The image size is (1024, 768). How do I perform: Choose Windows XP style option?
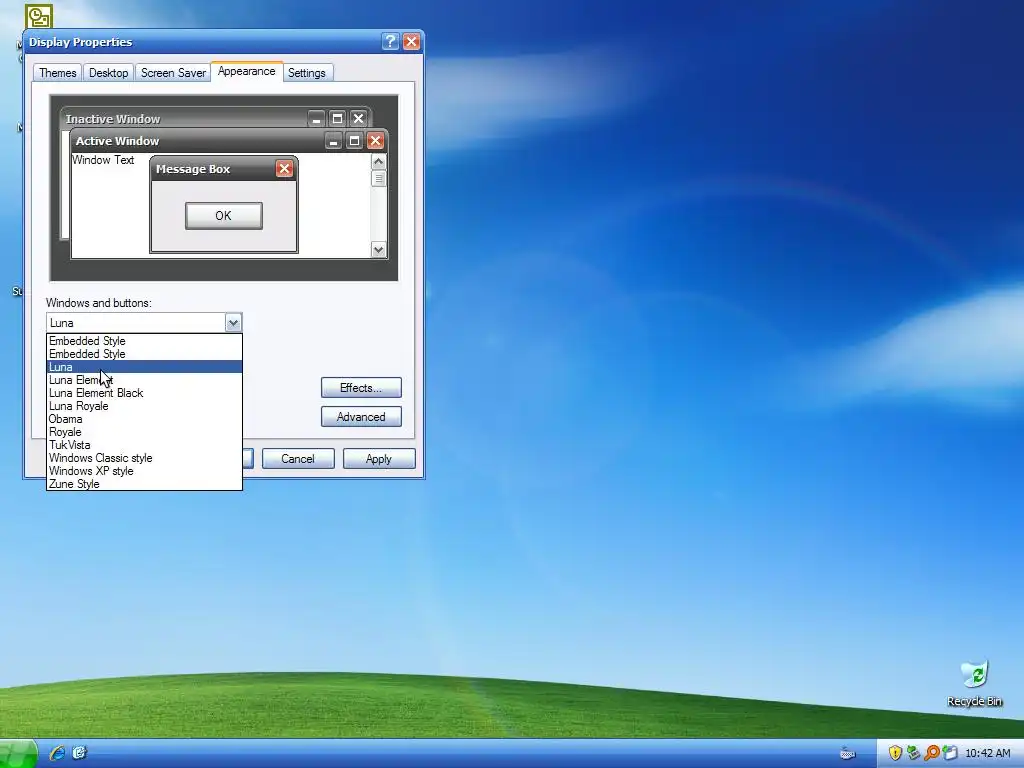[x=144, y=472]
